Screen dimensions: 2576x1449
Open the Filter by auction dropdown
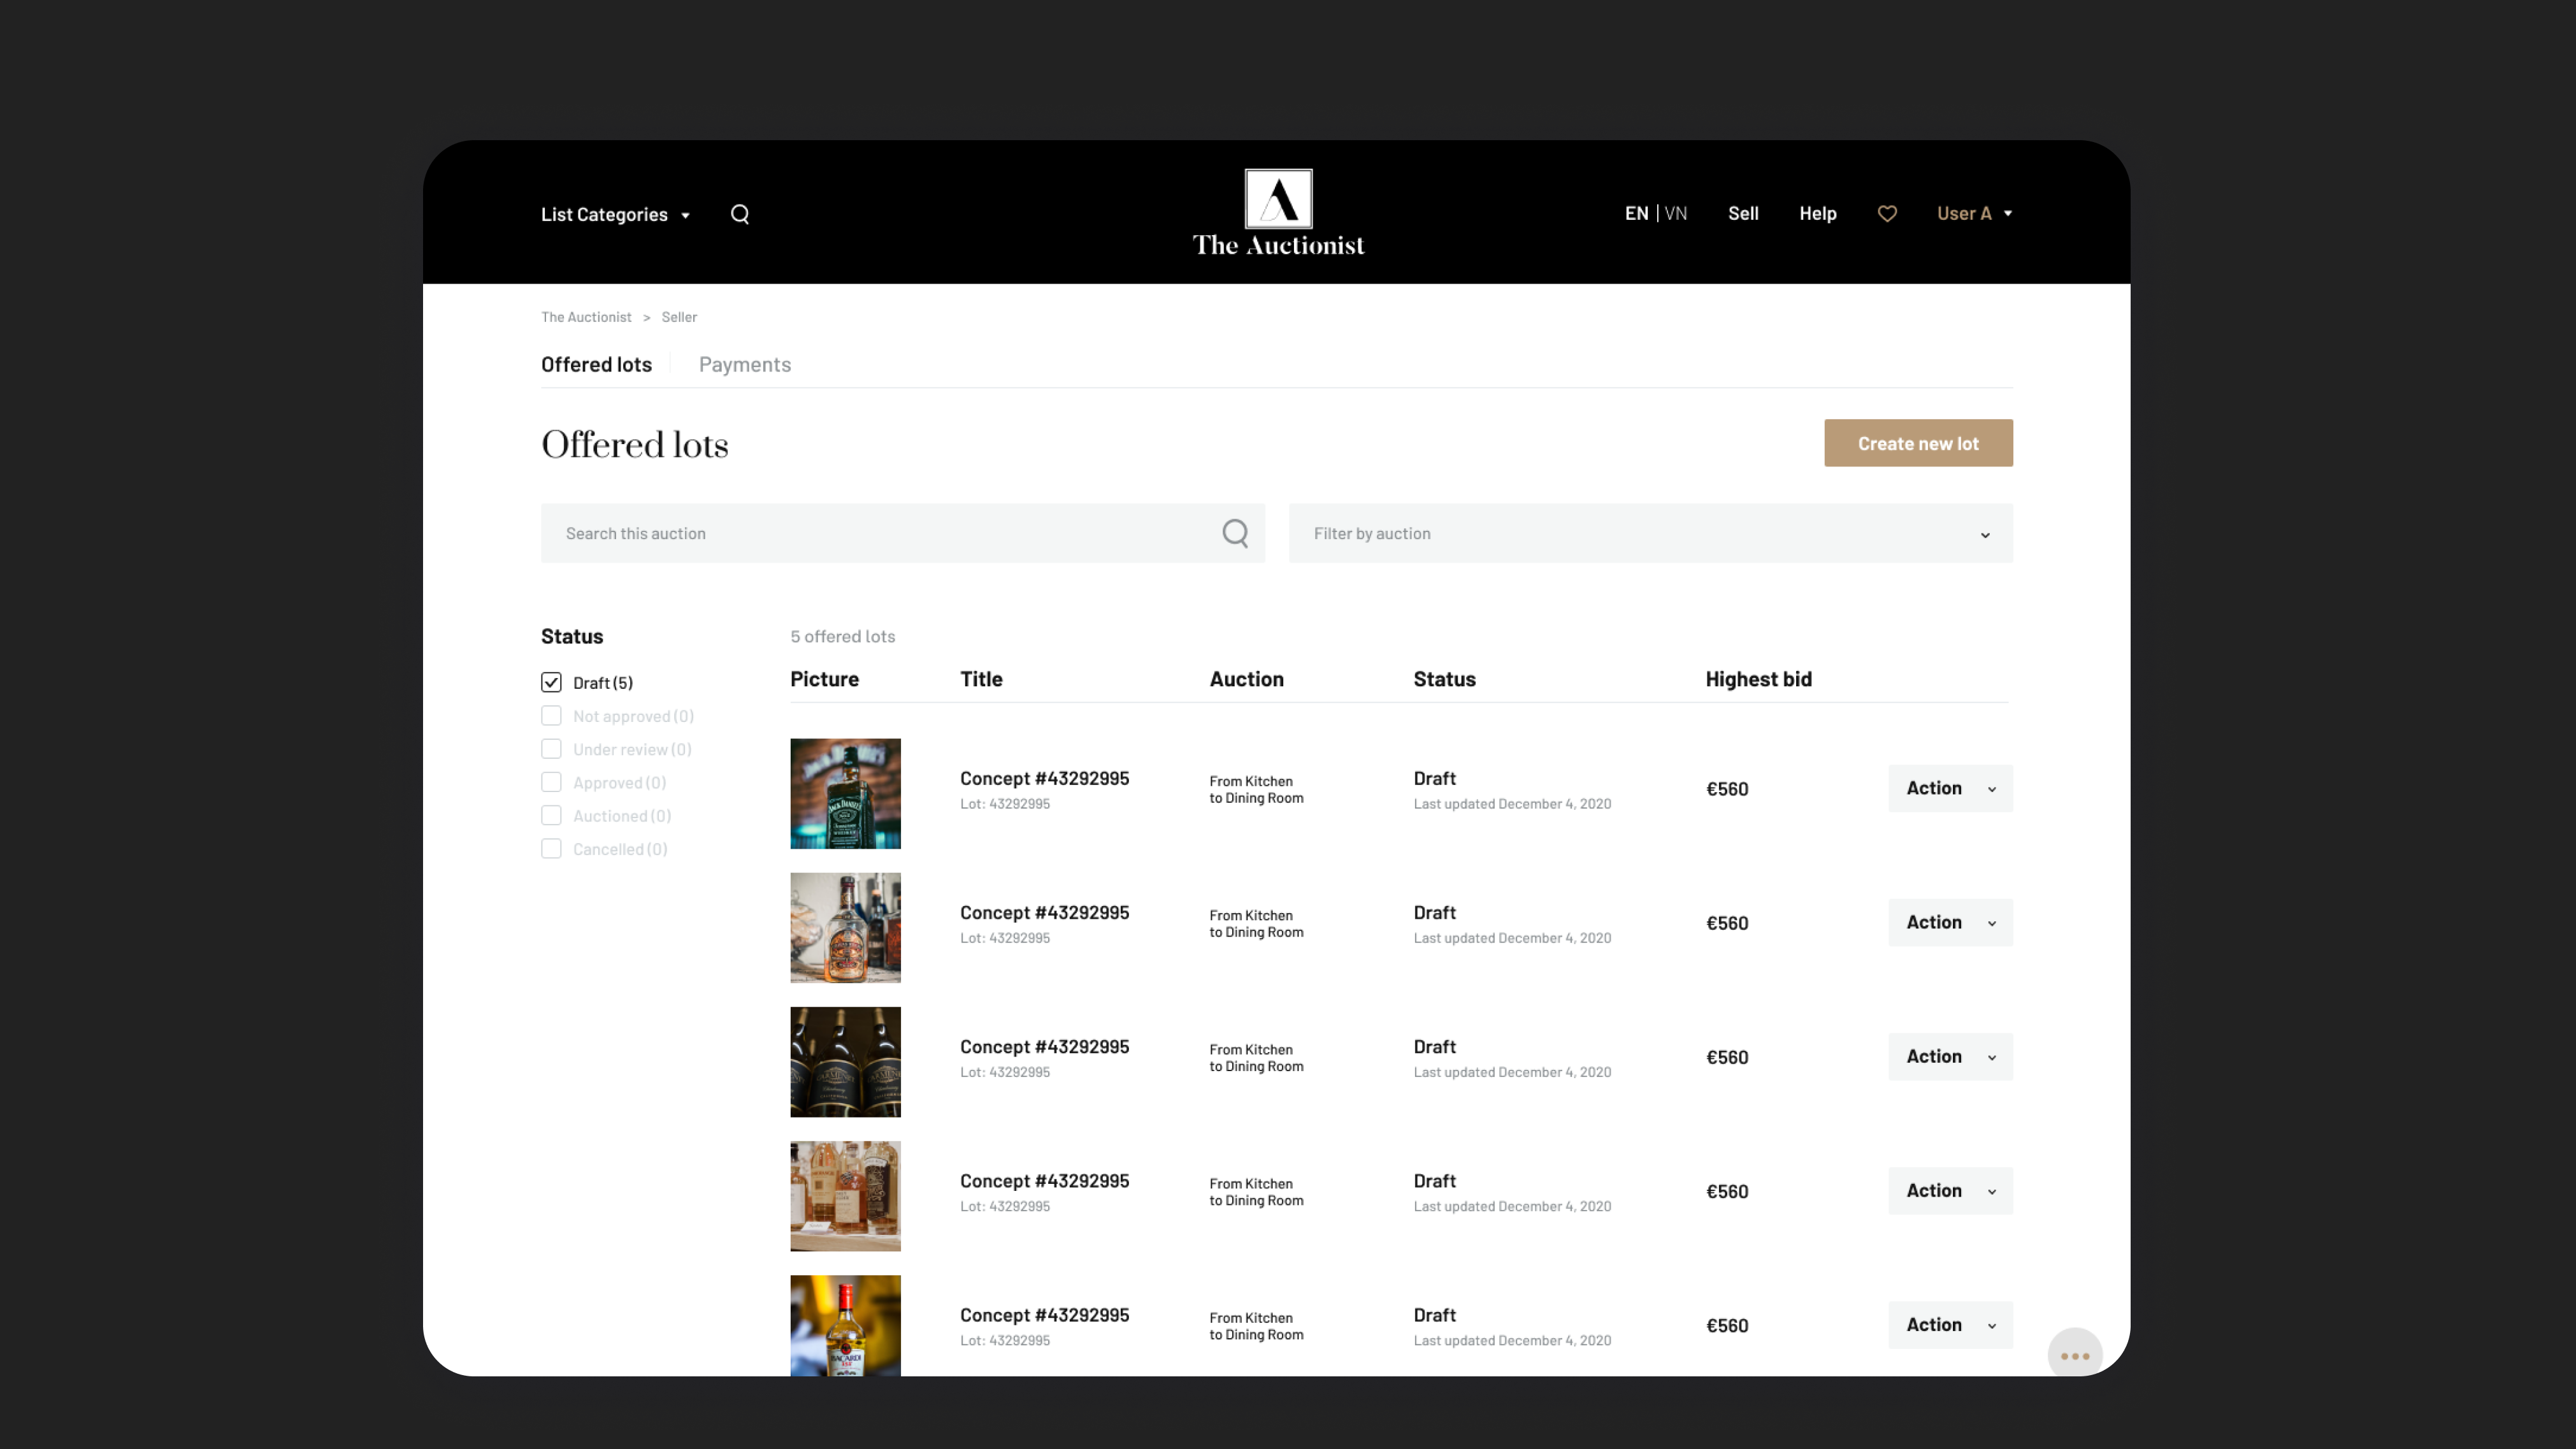pyautogui.click(x=1650, y=533)
